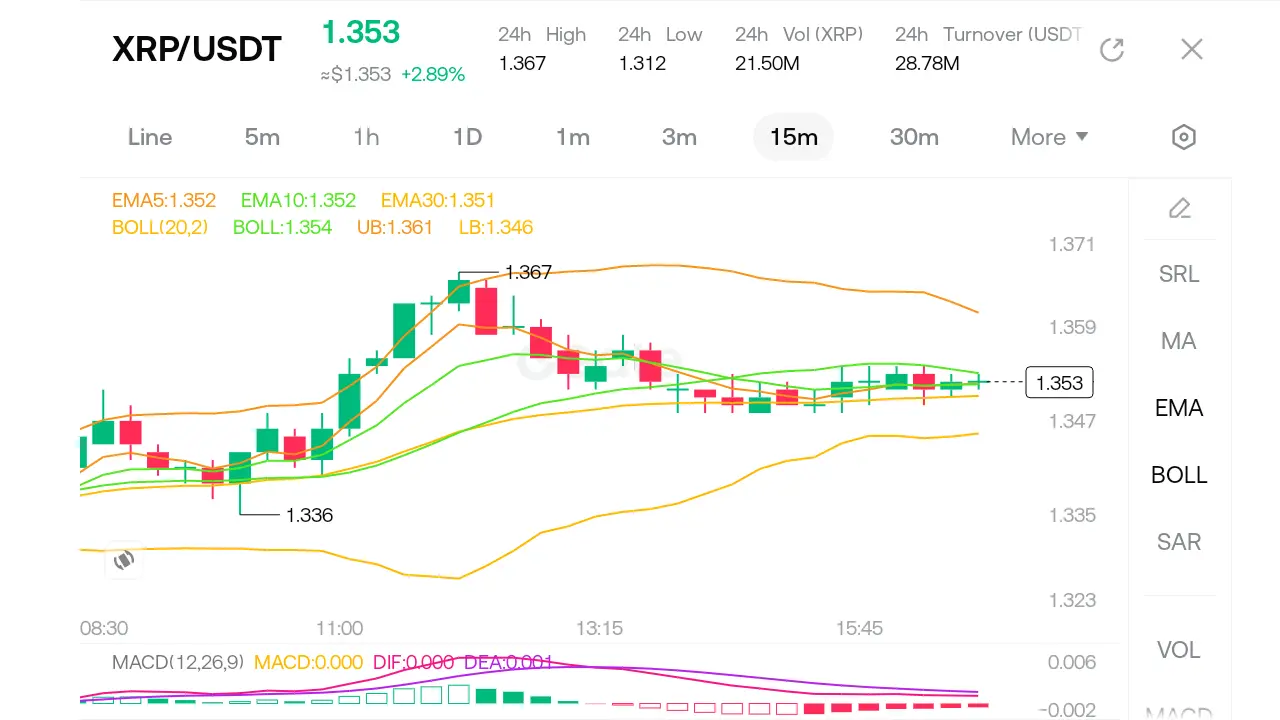
Task: Select the 30m timeframe tab
Action: pos(914,137)
